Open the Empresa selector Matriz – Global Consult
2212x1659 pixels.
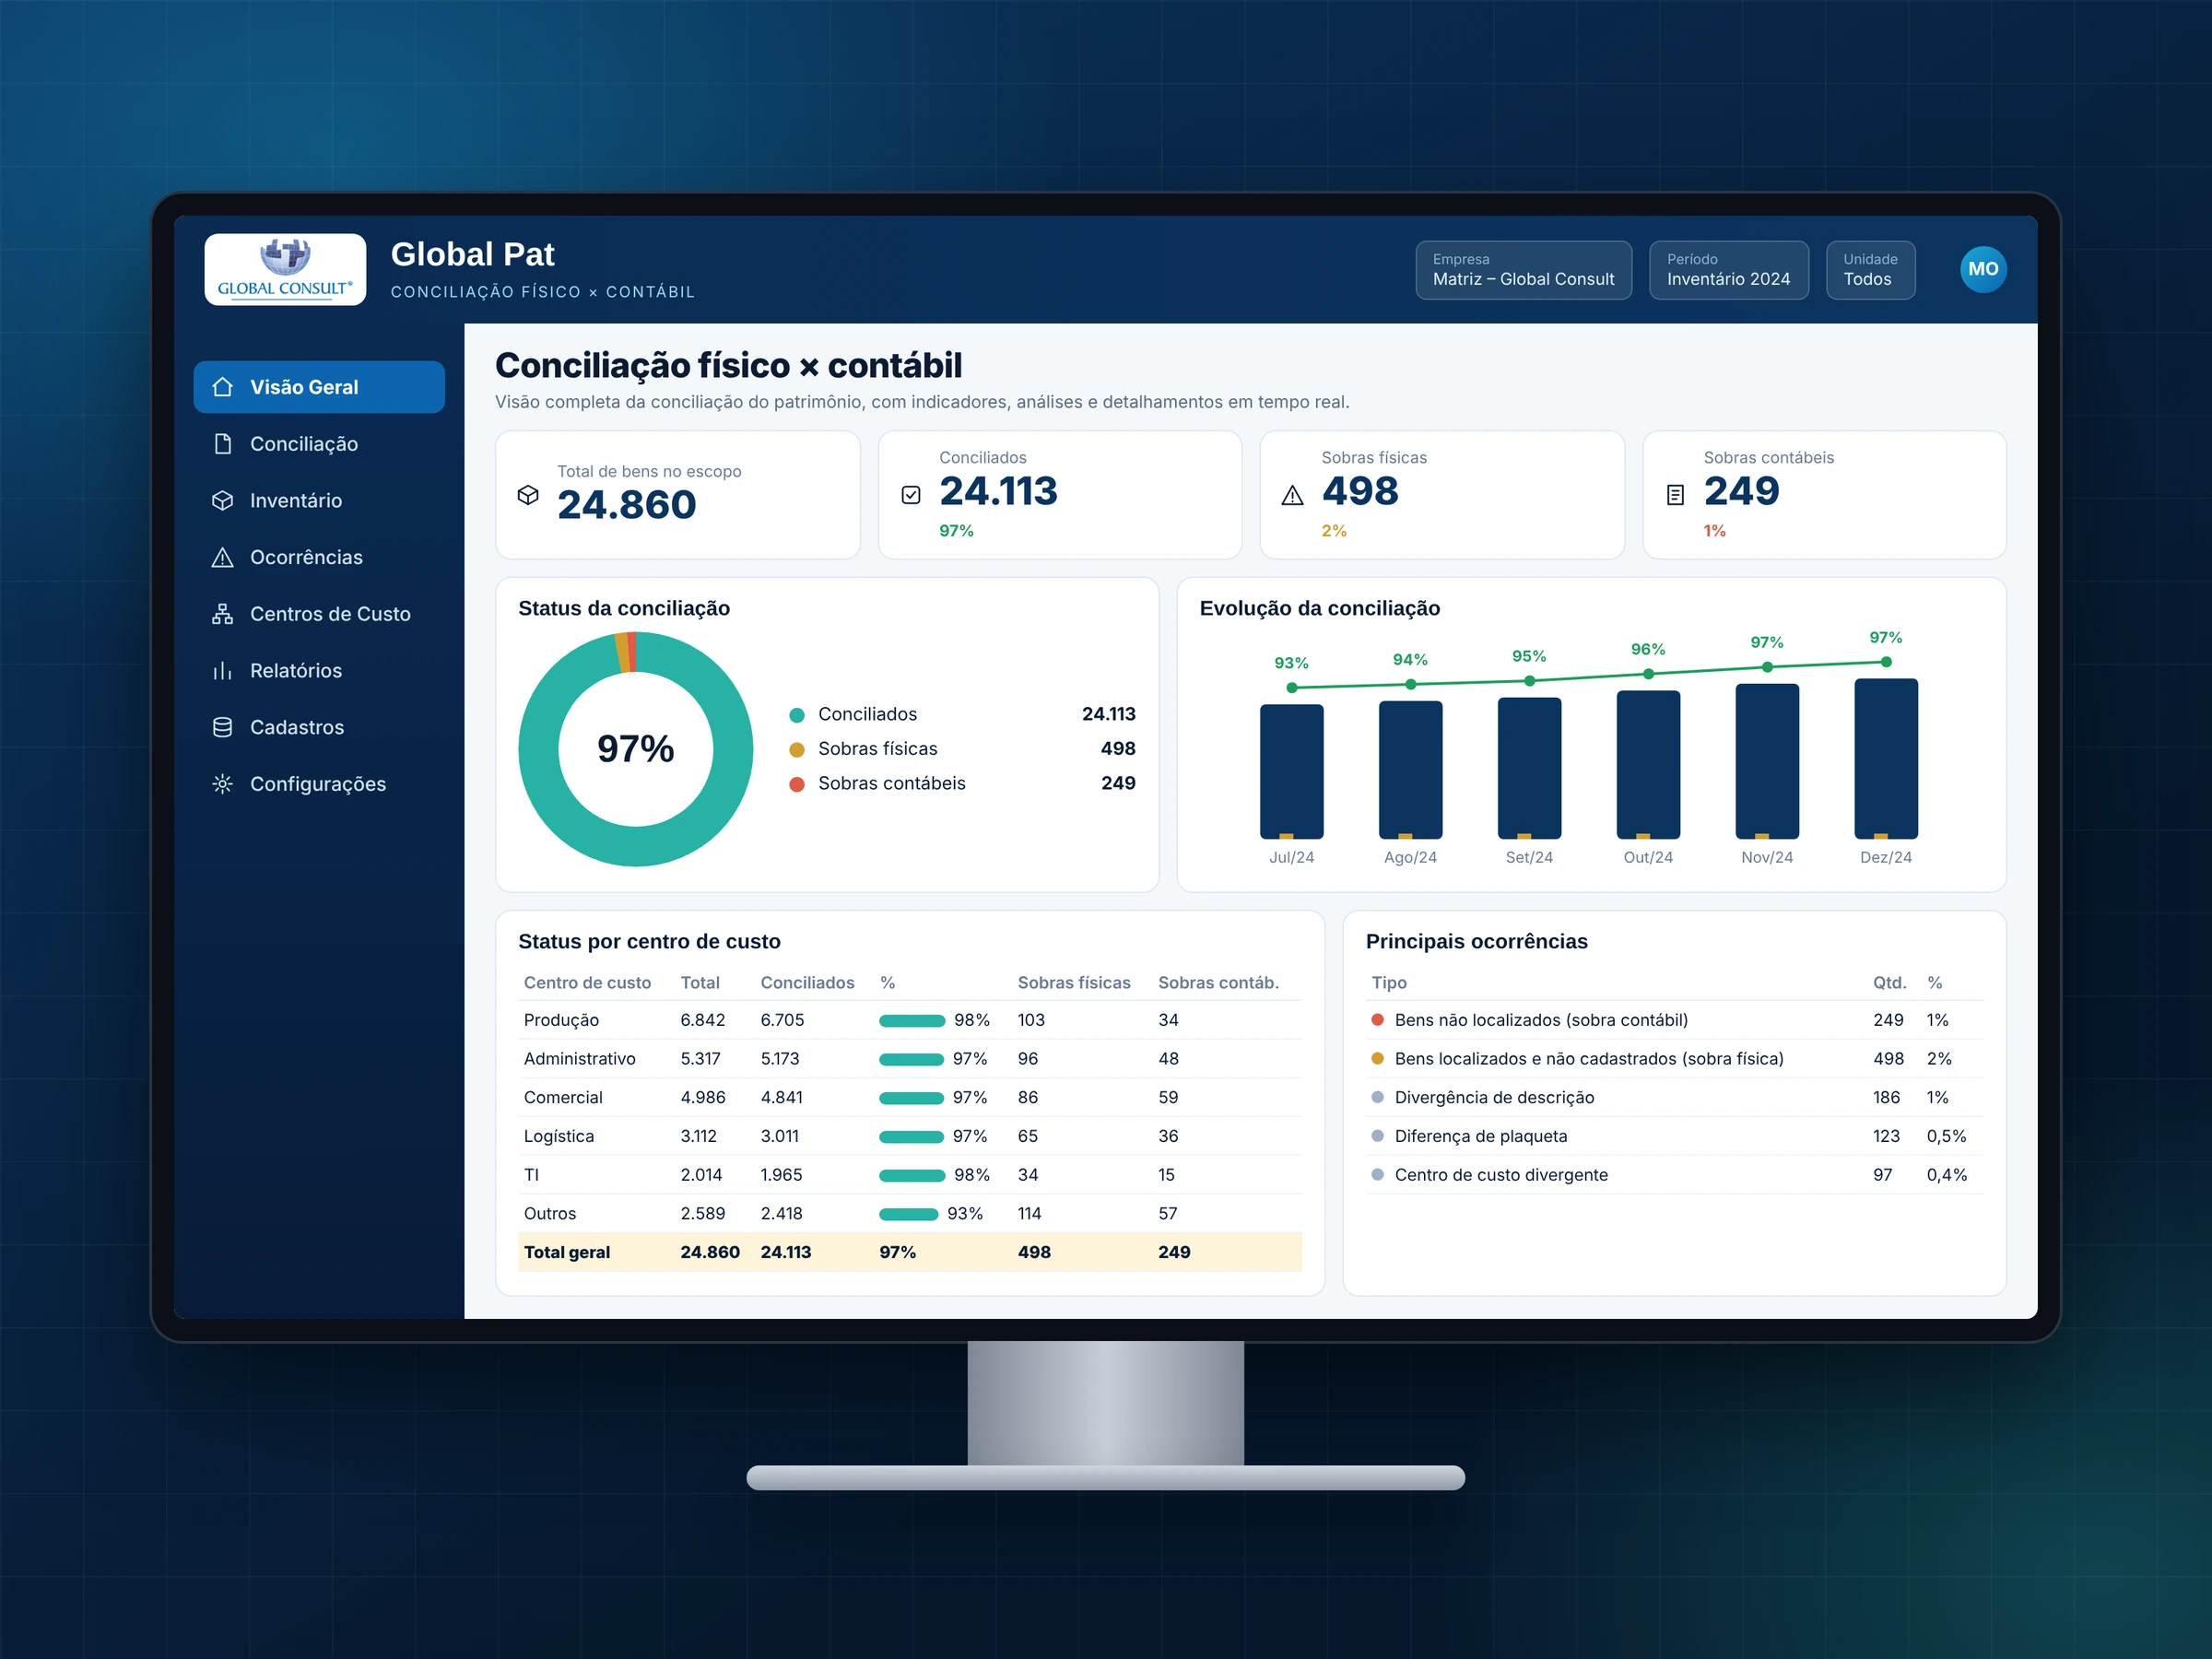[x=1523, y=270]
